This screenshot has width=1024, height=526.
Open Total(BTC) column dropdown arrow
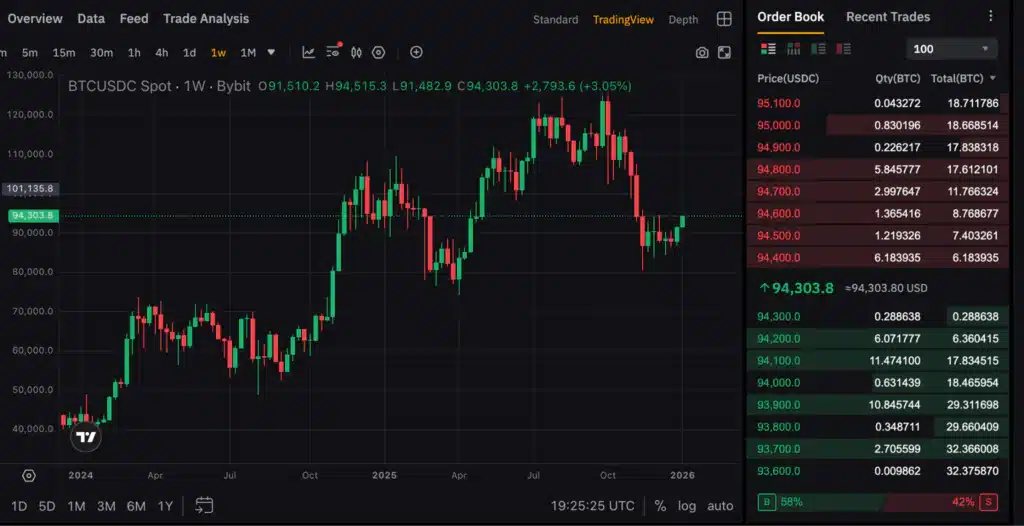(x=993, y=78)
